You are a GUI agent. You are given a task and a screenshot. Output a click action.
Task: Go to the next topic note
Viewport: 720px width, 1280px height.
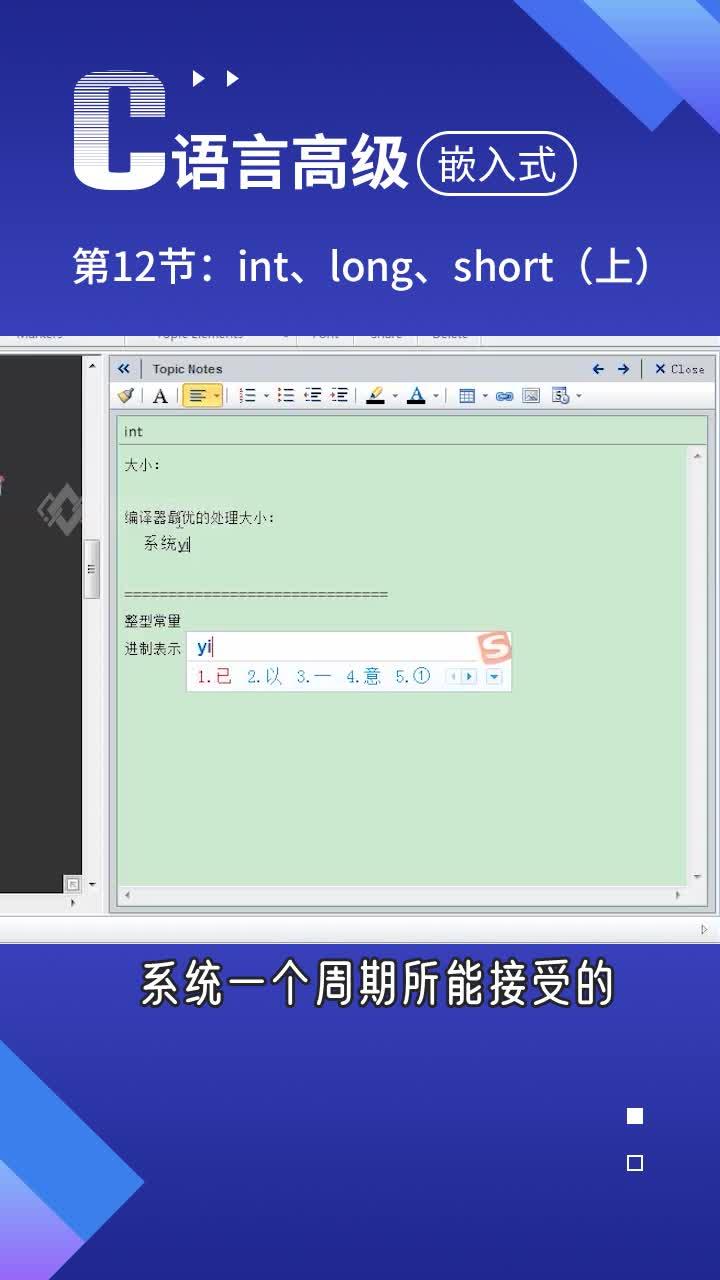623,369
